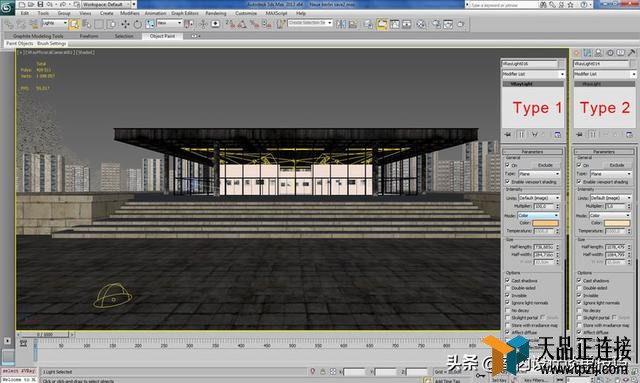Open the Rendered Frame Window
Screen dimensions: 640x383
[448, 24]
